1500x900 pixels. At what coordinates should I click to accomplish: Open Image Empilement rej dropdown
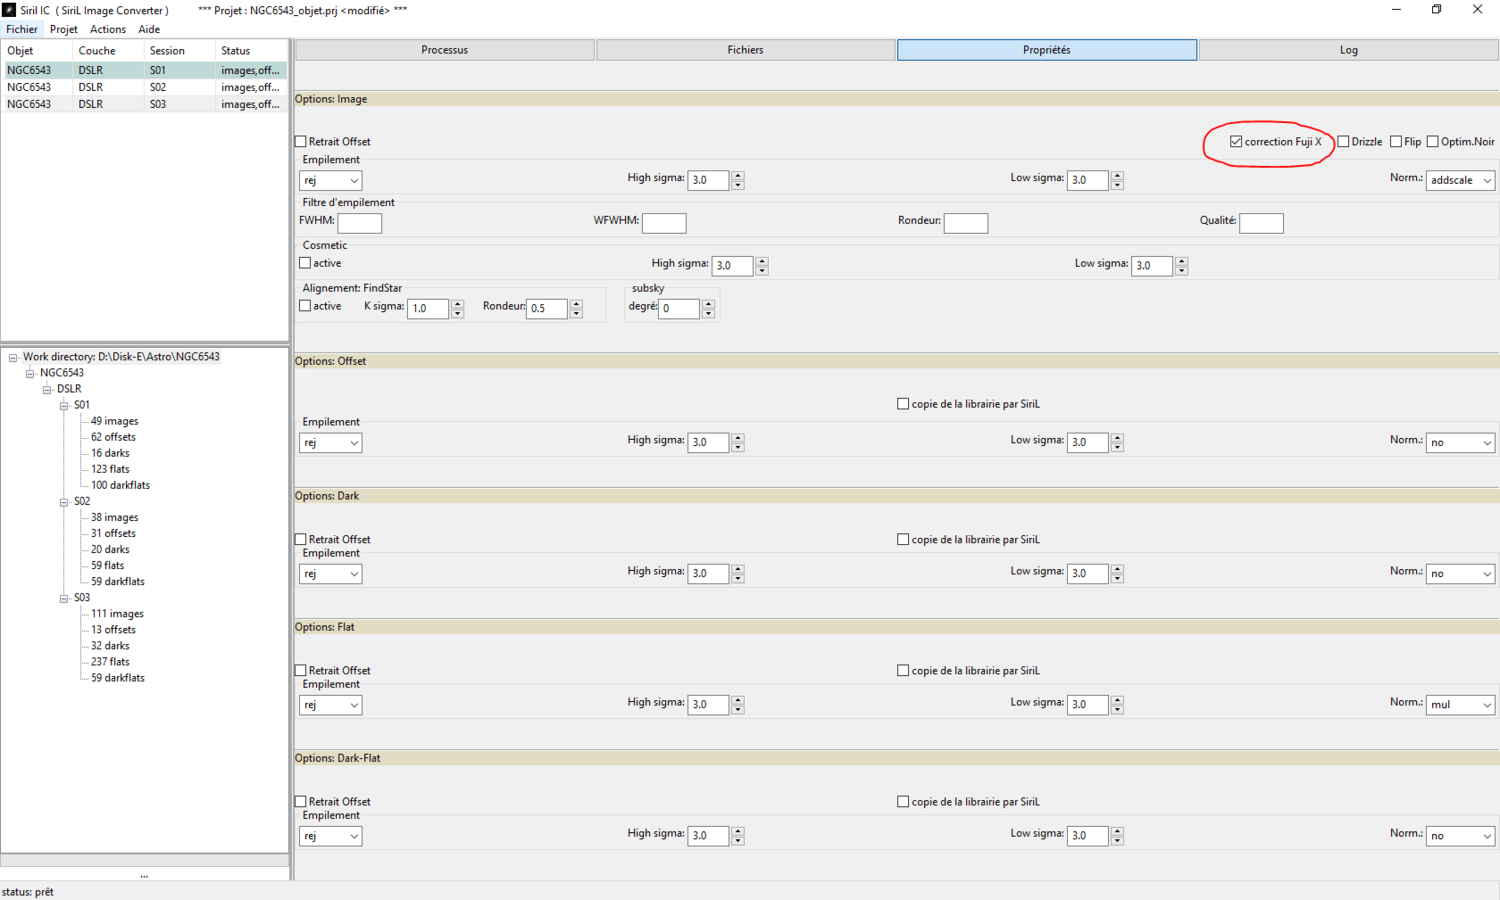[x=330, y=180]
